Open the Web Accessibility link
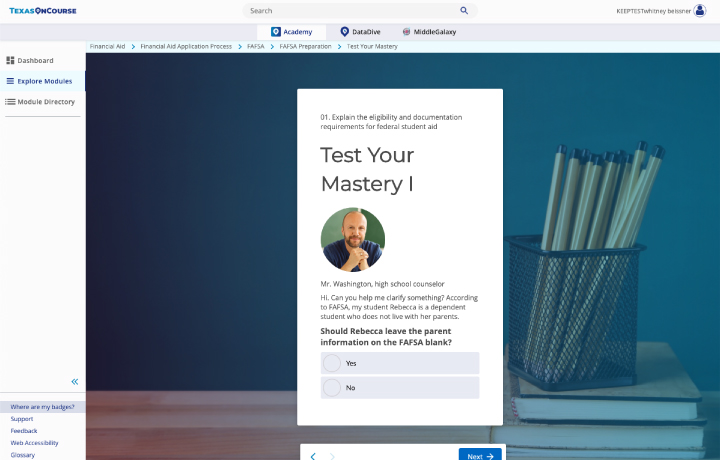Screen dimensions: 720x460 (x=34, y=443)
